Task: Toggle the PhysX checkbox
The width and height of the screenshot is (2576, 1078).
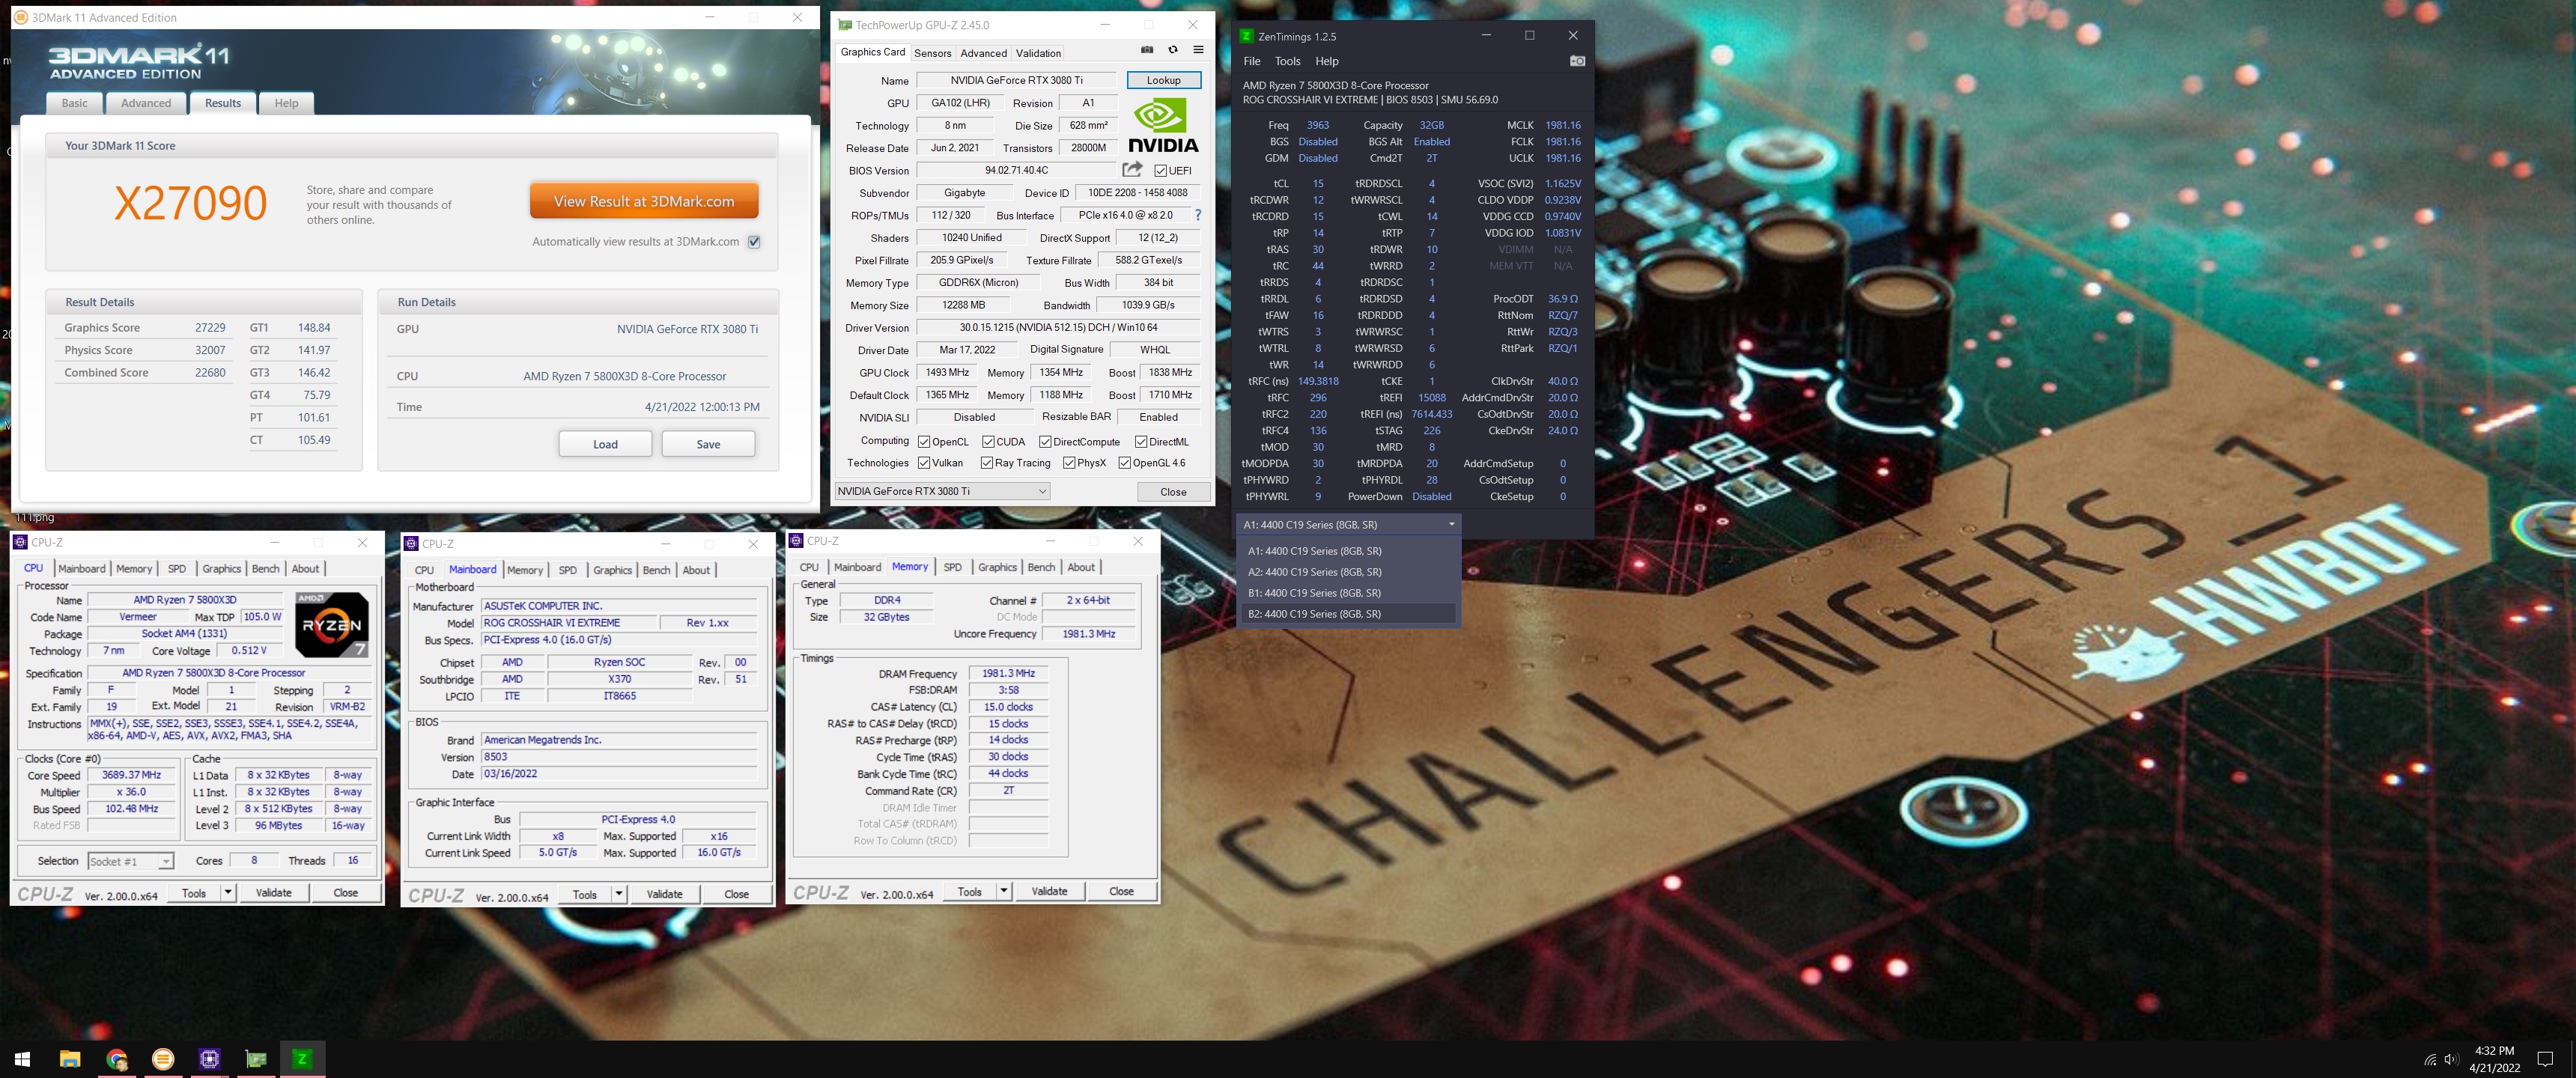Action: pos(1069,462)
